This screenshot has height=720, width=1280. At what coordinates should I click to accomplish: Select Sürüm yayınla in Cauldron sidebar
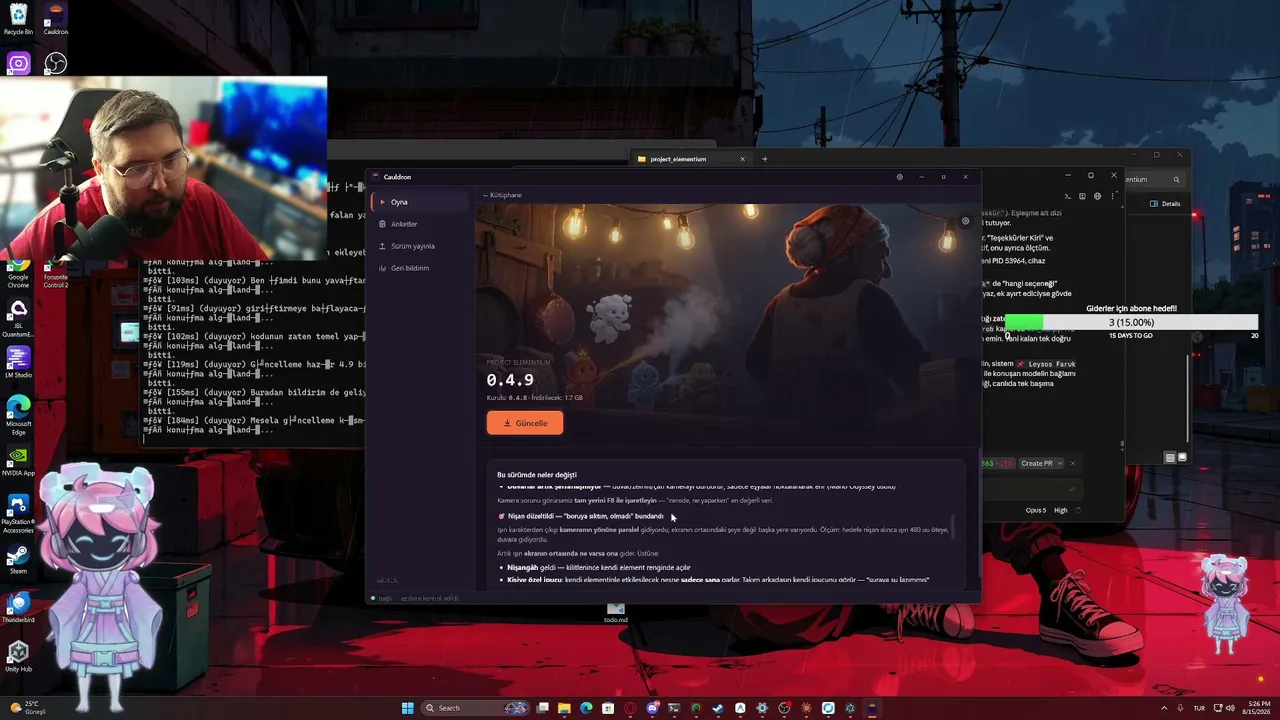point(419,246)
